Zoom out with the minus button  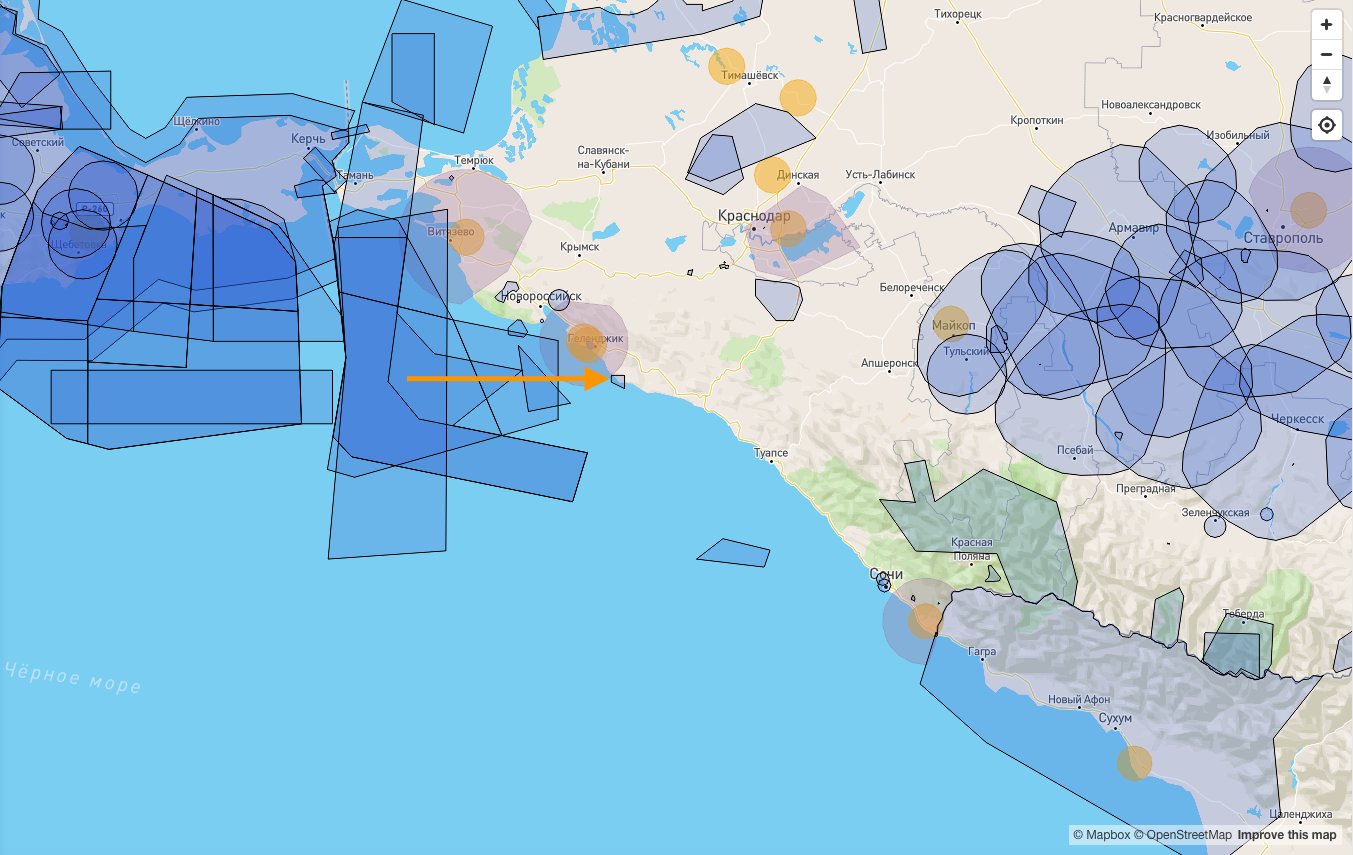pyautogui.click(x=1326, y=54)
